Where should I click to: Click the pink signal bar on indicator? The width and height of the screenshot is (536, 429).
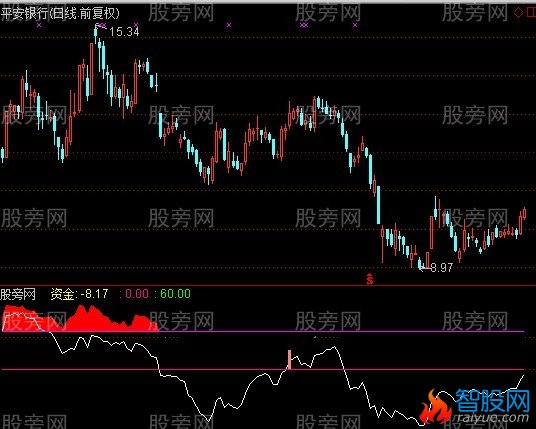pyautogui.click(x=290, y=359)
